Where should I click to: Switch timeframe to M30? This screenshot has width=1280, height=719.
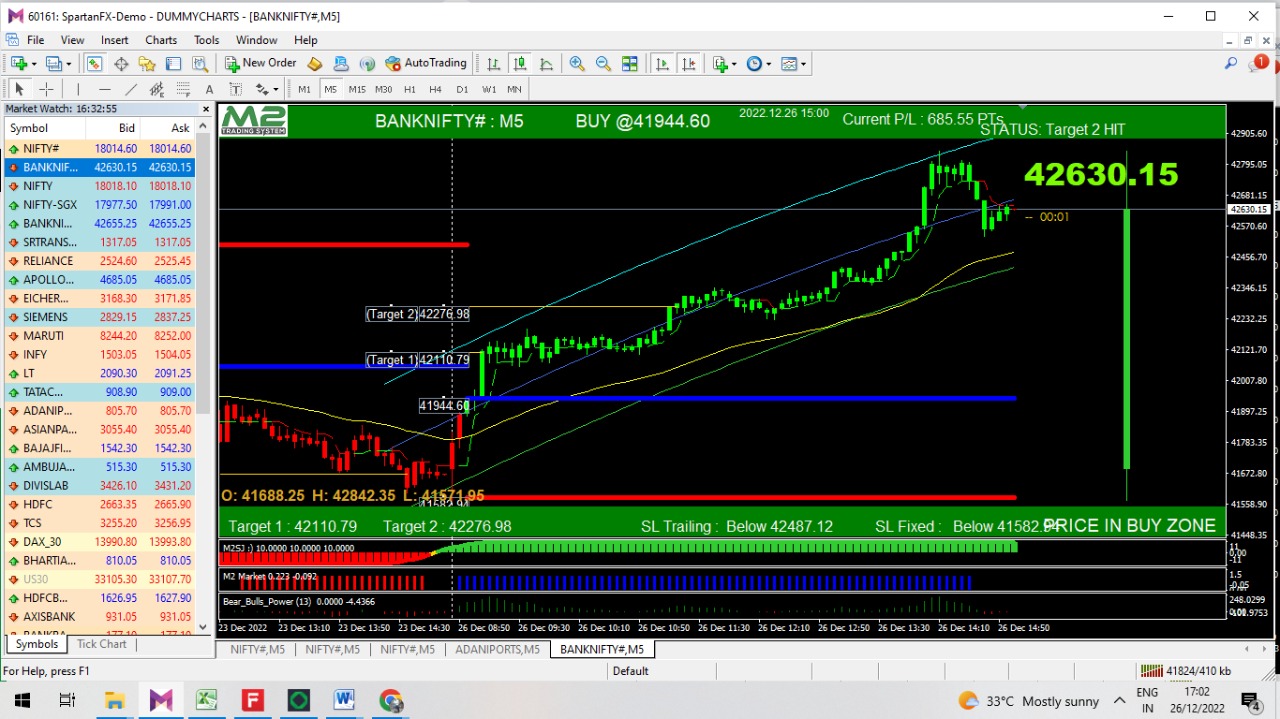(383, 89)
